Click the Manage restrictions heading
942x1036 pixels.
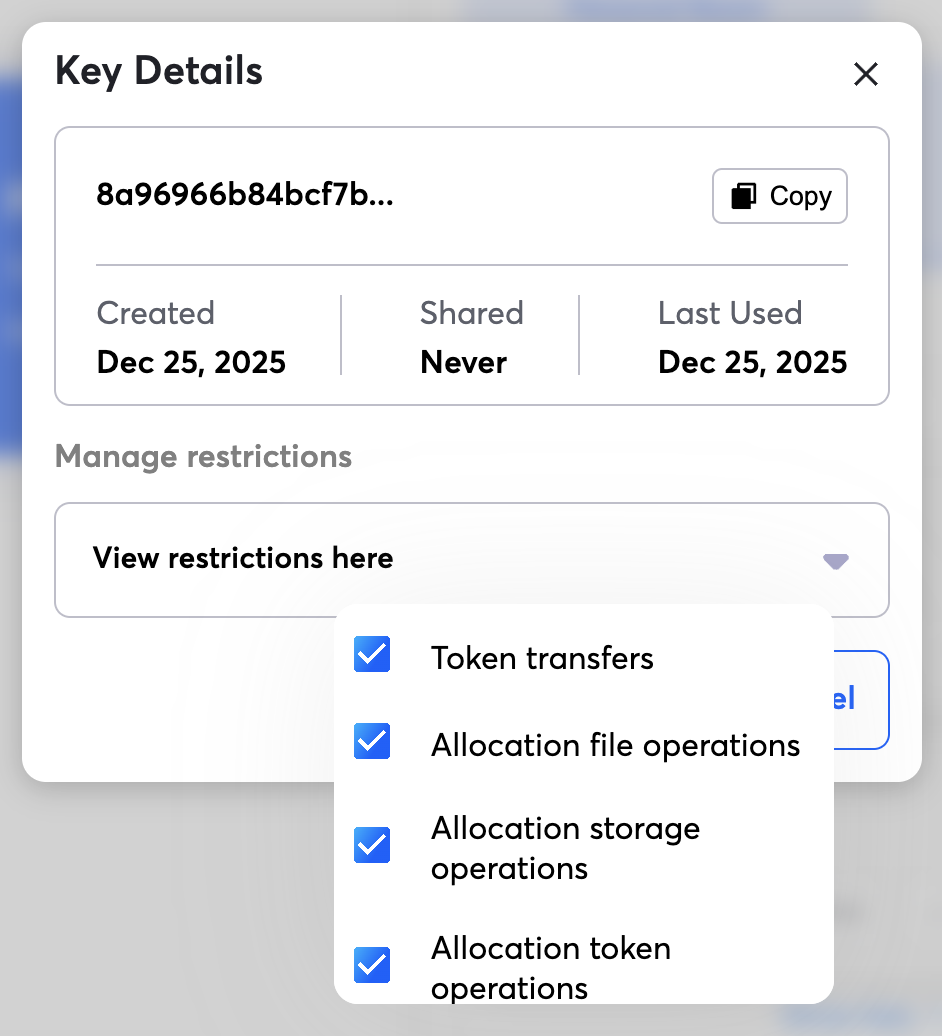pyautogui.click(x=203, y=457)
